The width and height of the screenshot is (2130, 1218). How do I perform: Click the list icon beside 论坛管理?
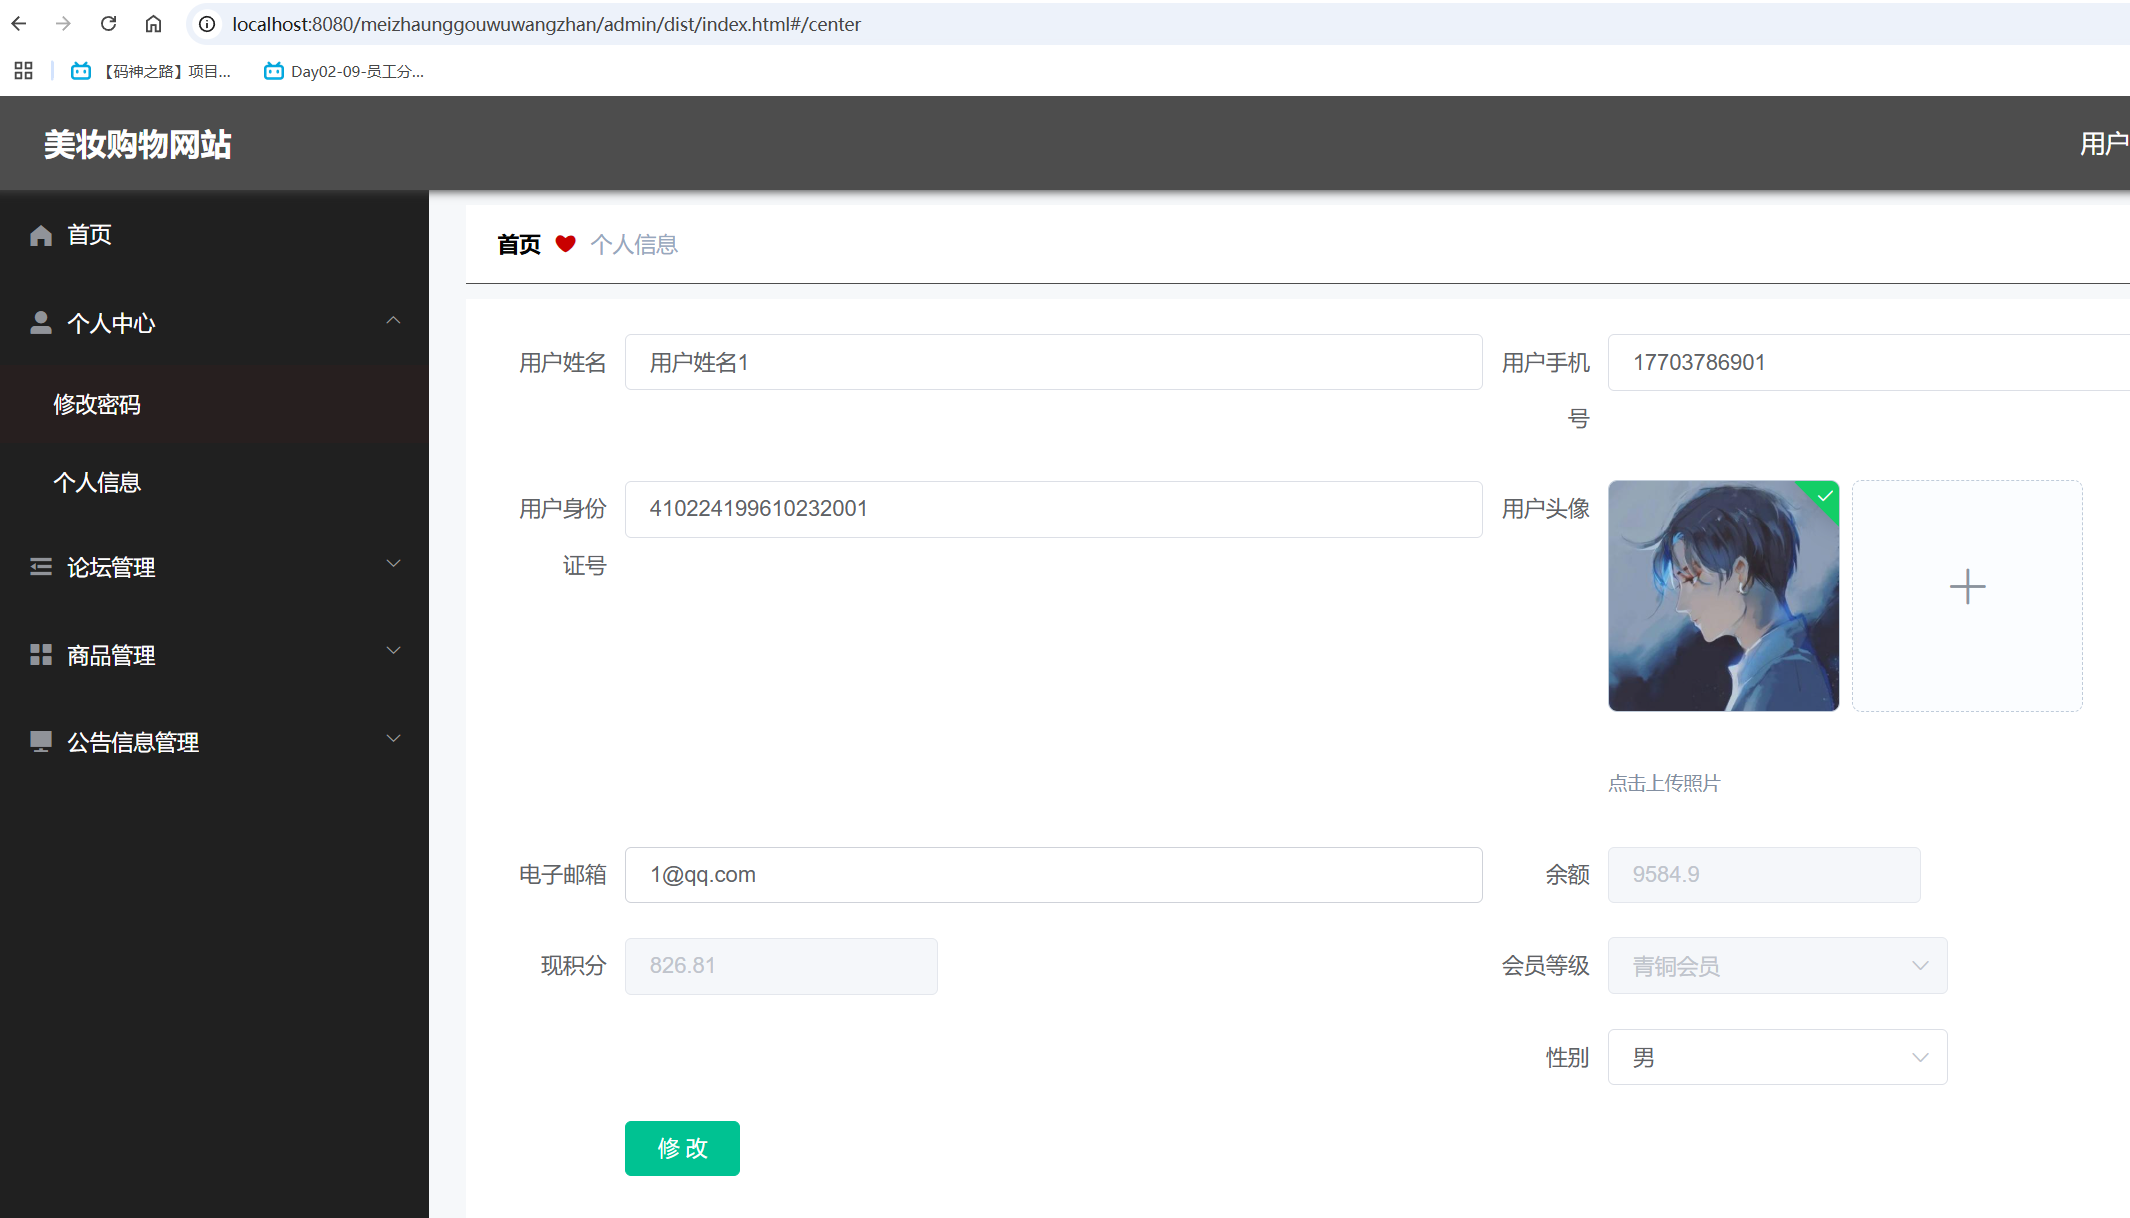[41, 567]
